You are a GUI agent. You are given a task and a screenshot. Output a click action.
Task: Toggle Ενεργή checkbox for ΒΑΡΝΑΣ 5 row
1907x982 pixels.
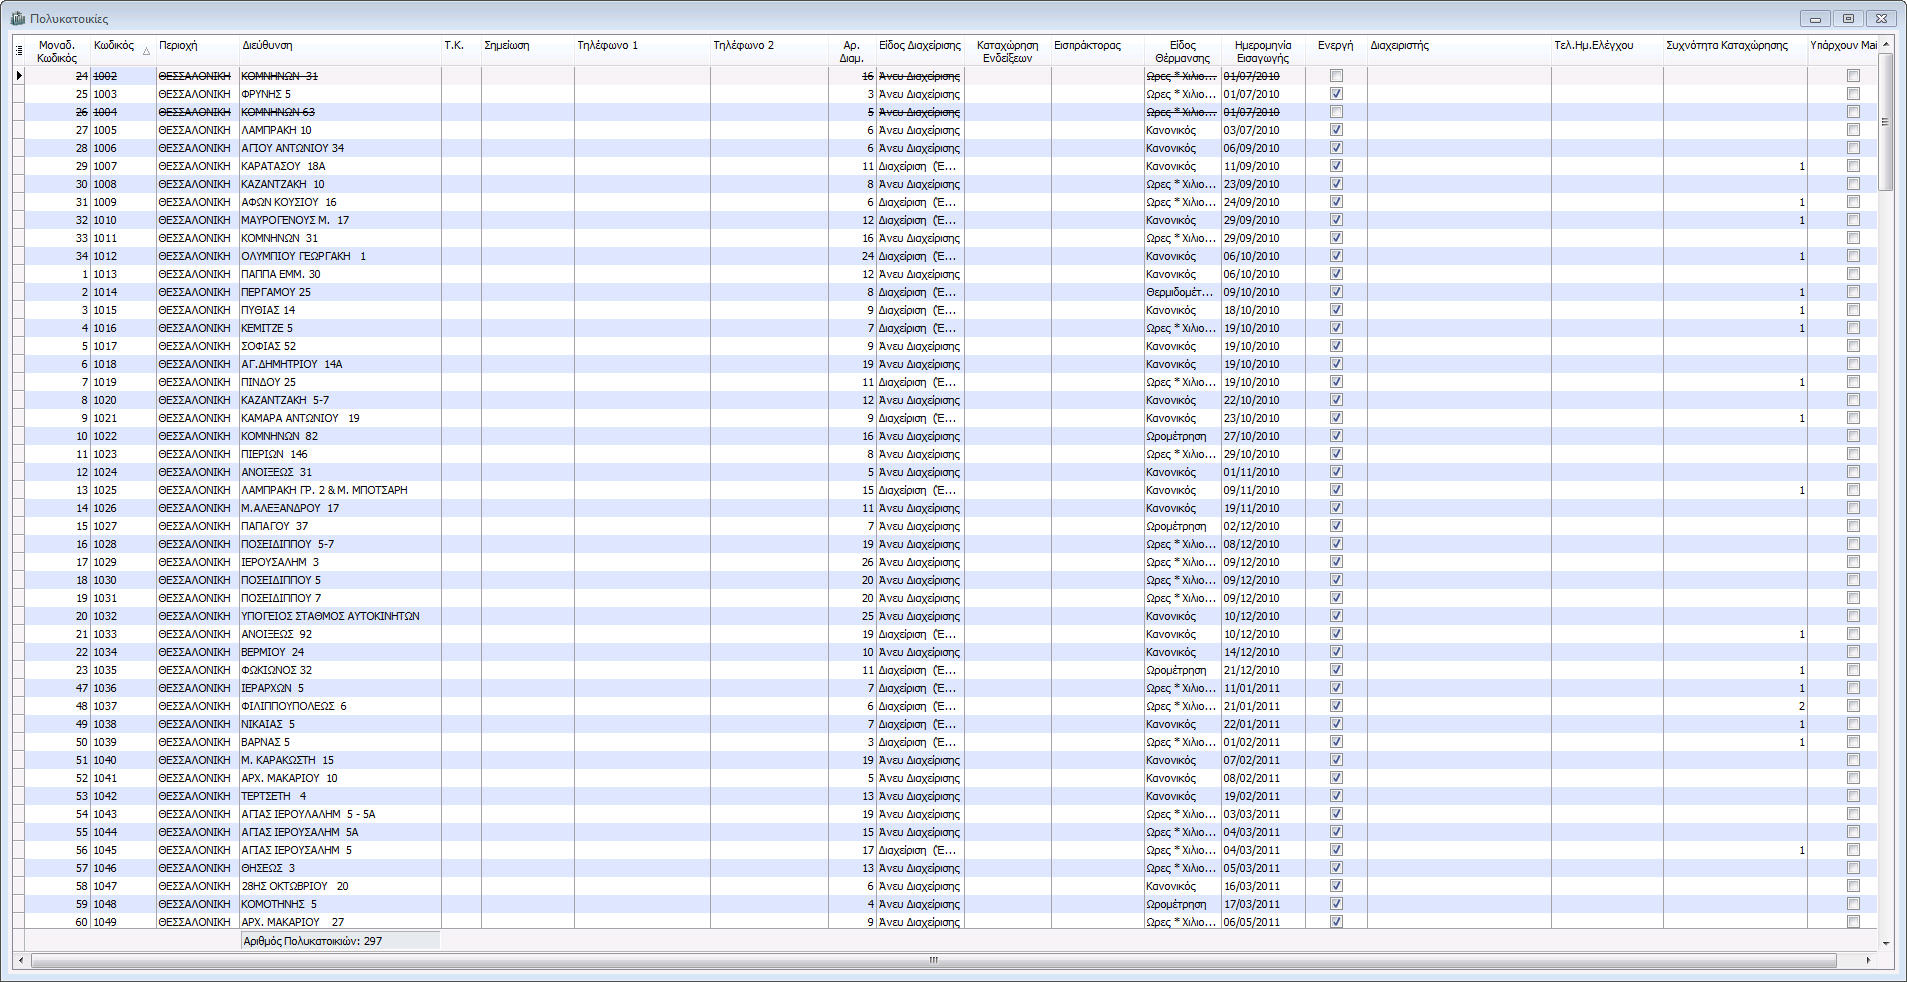tap(1336, 742)
